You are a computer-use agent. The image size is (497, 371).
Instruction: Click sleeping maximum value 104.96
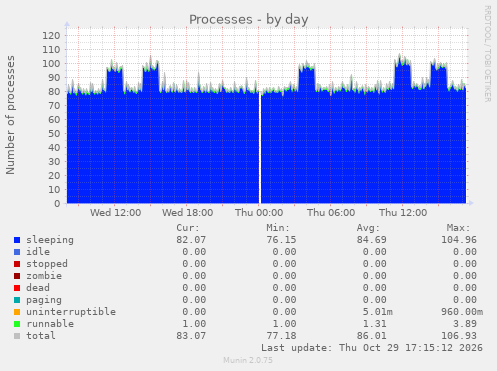coord(459,240)
